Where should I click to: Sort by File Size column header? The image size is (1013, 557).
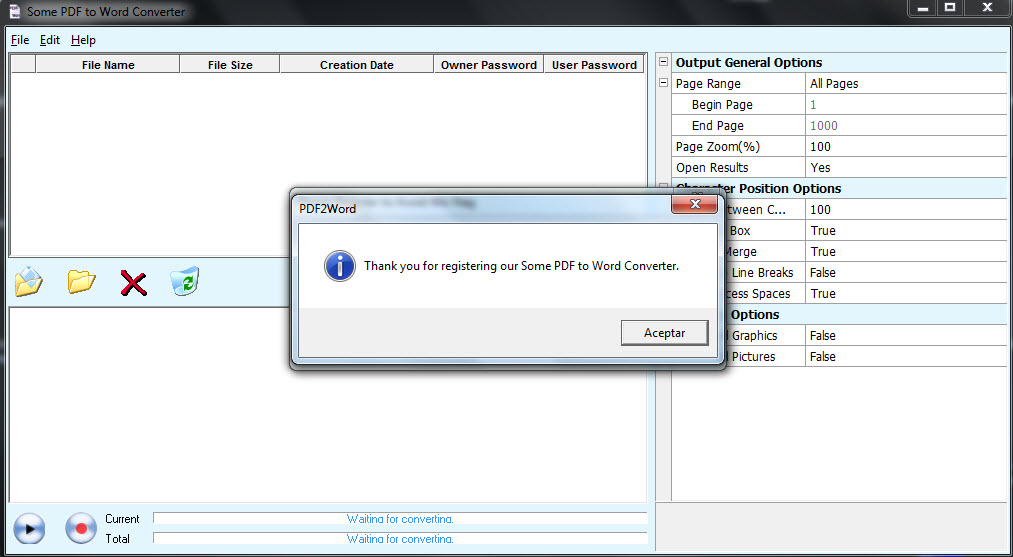click(x=230, y=65)
